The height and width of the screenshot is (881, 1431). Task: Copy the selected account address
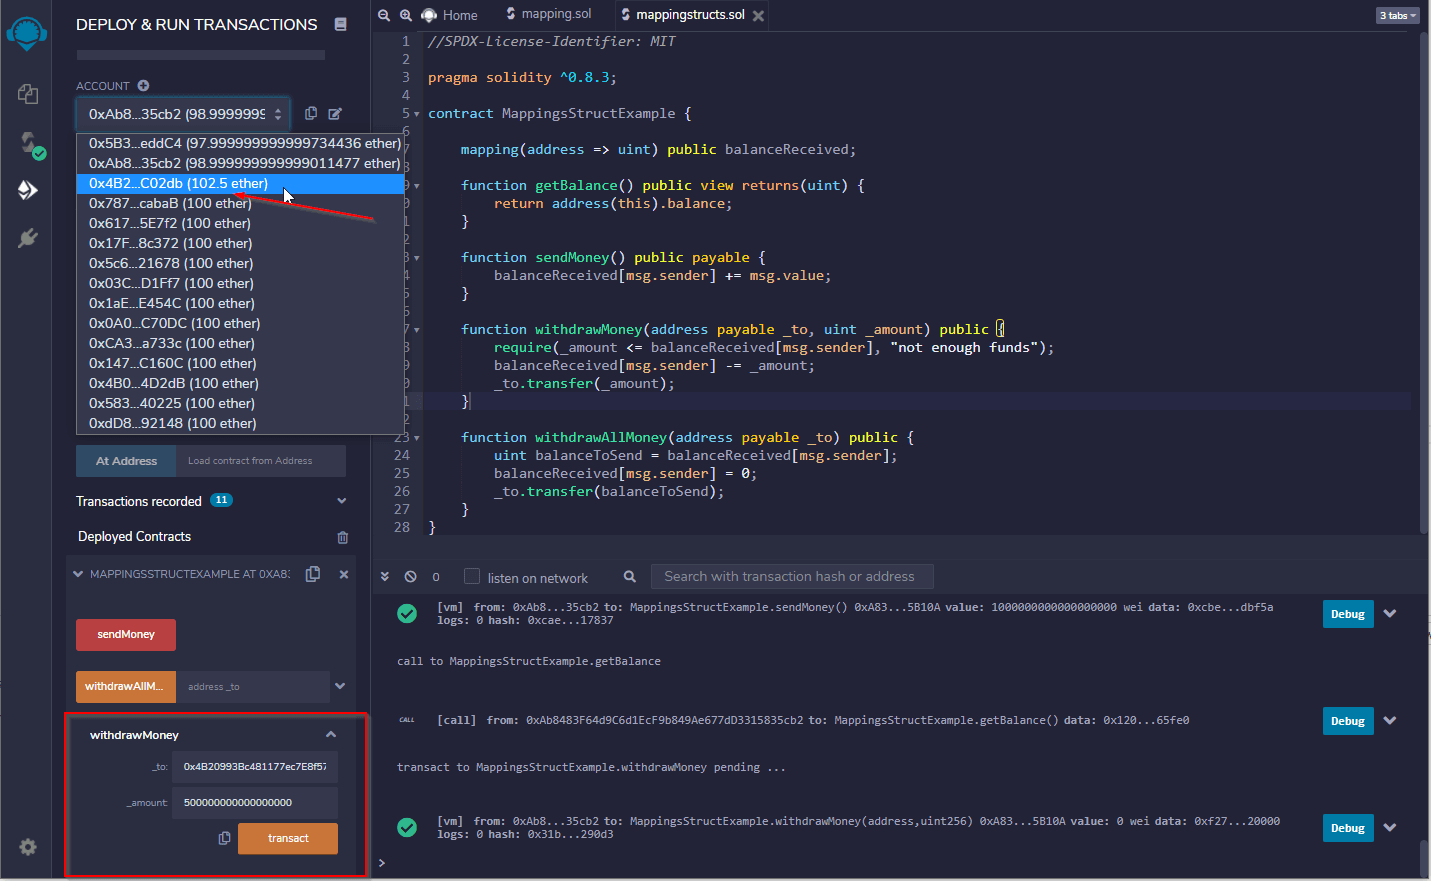[x=311, y=114]
